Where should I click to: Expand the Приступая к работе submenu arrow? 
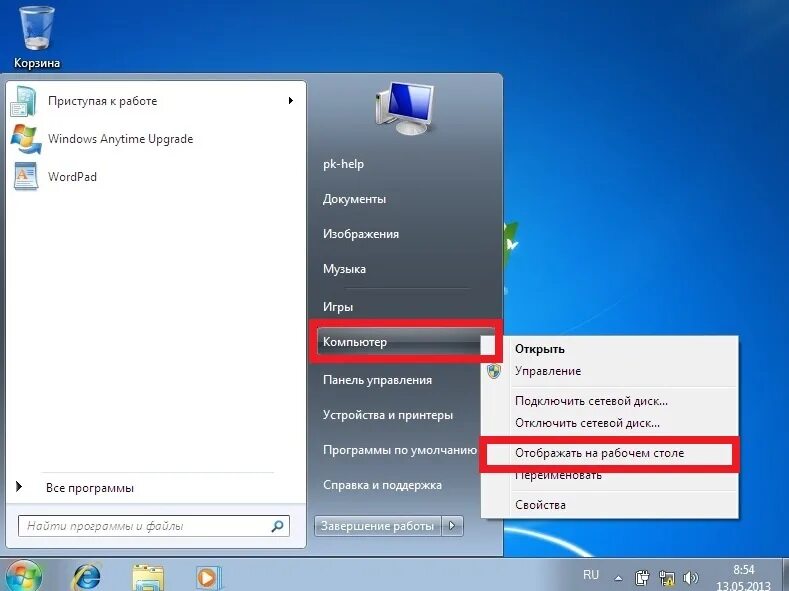pyautogui.click(x=290, y=101)
